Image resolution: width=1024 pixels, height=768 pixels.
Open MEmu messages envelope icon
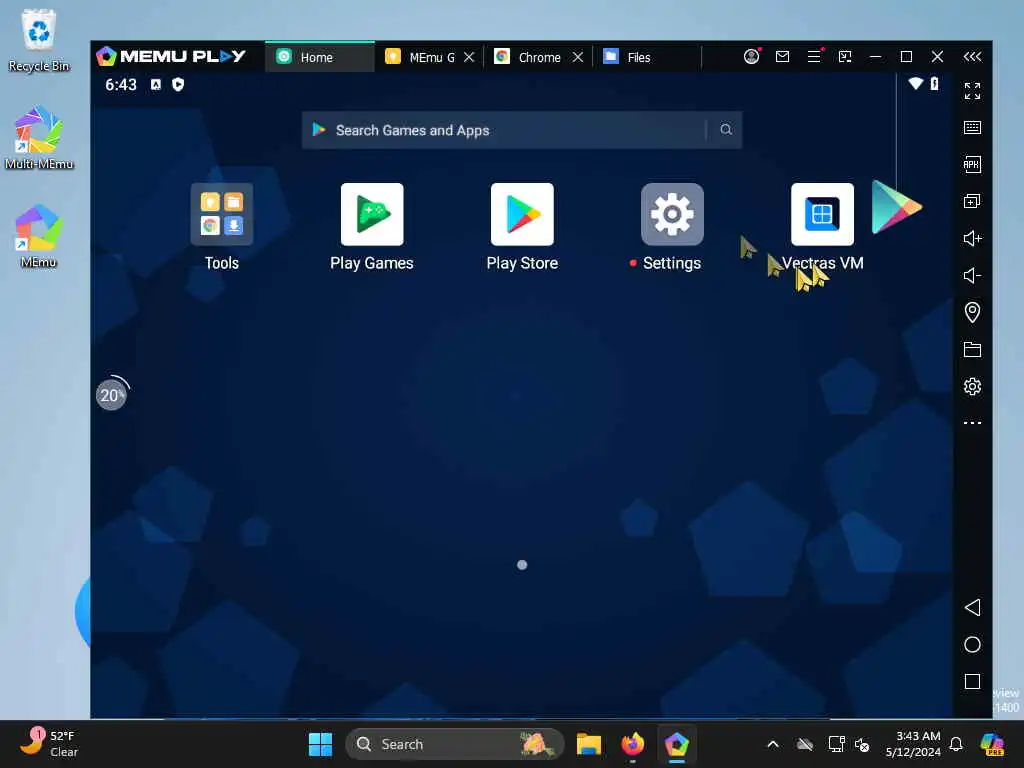click(782, 57)
